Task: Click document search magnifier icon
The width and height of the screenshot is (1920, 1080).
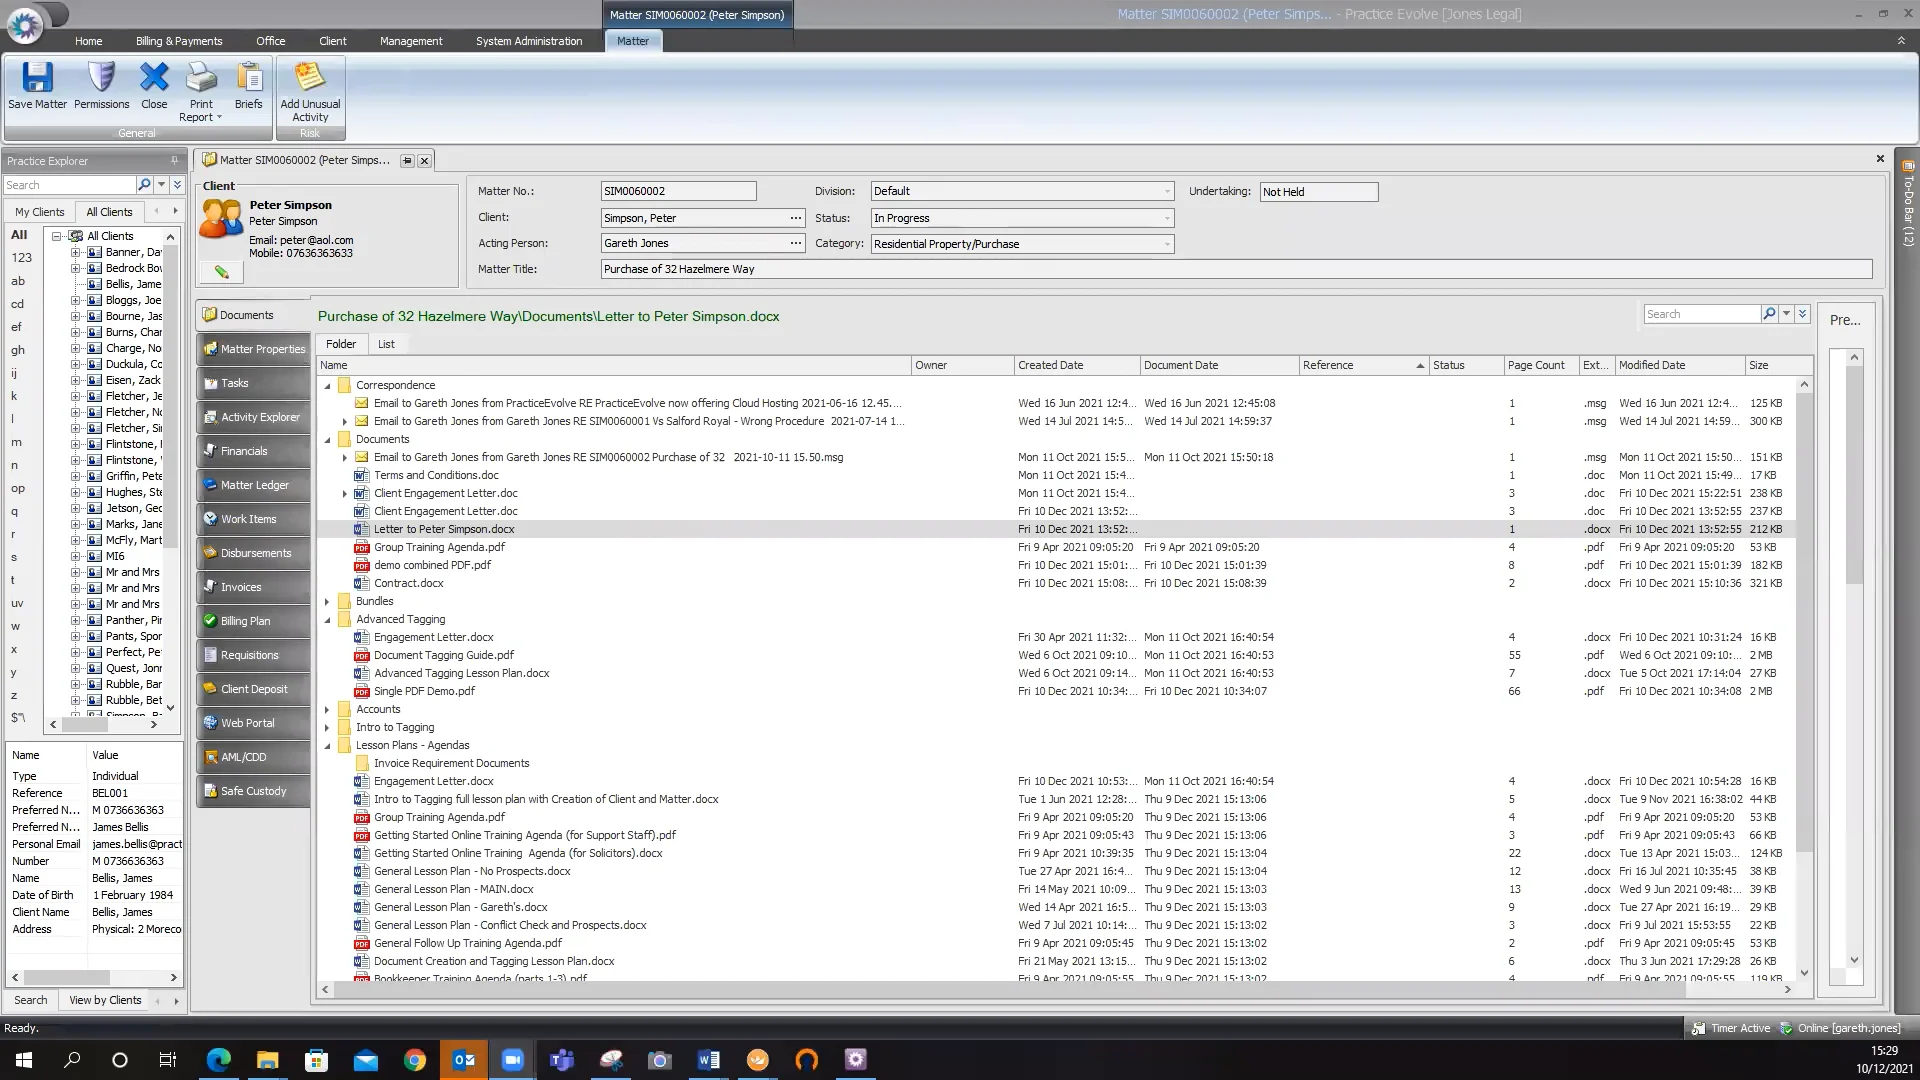Action: tap(1769, 314)
